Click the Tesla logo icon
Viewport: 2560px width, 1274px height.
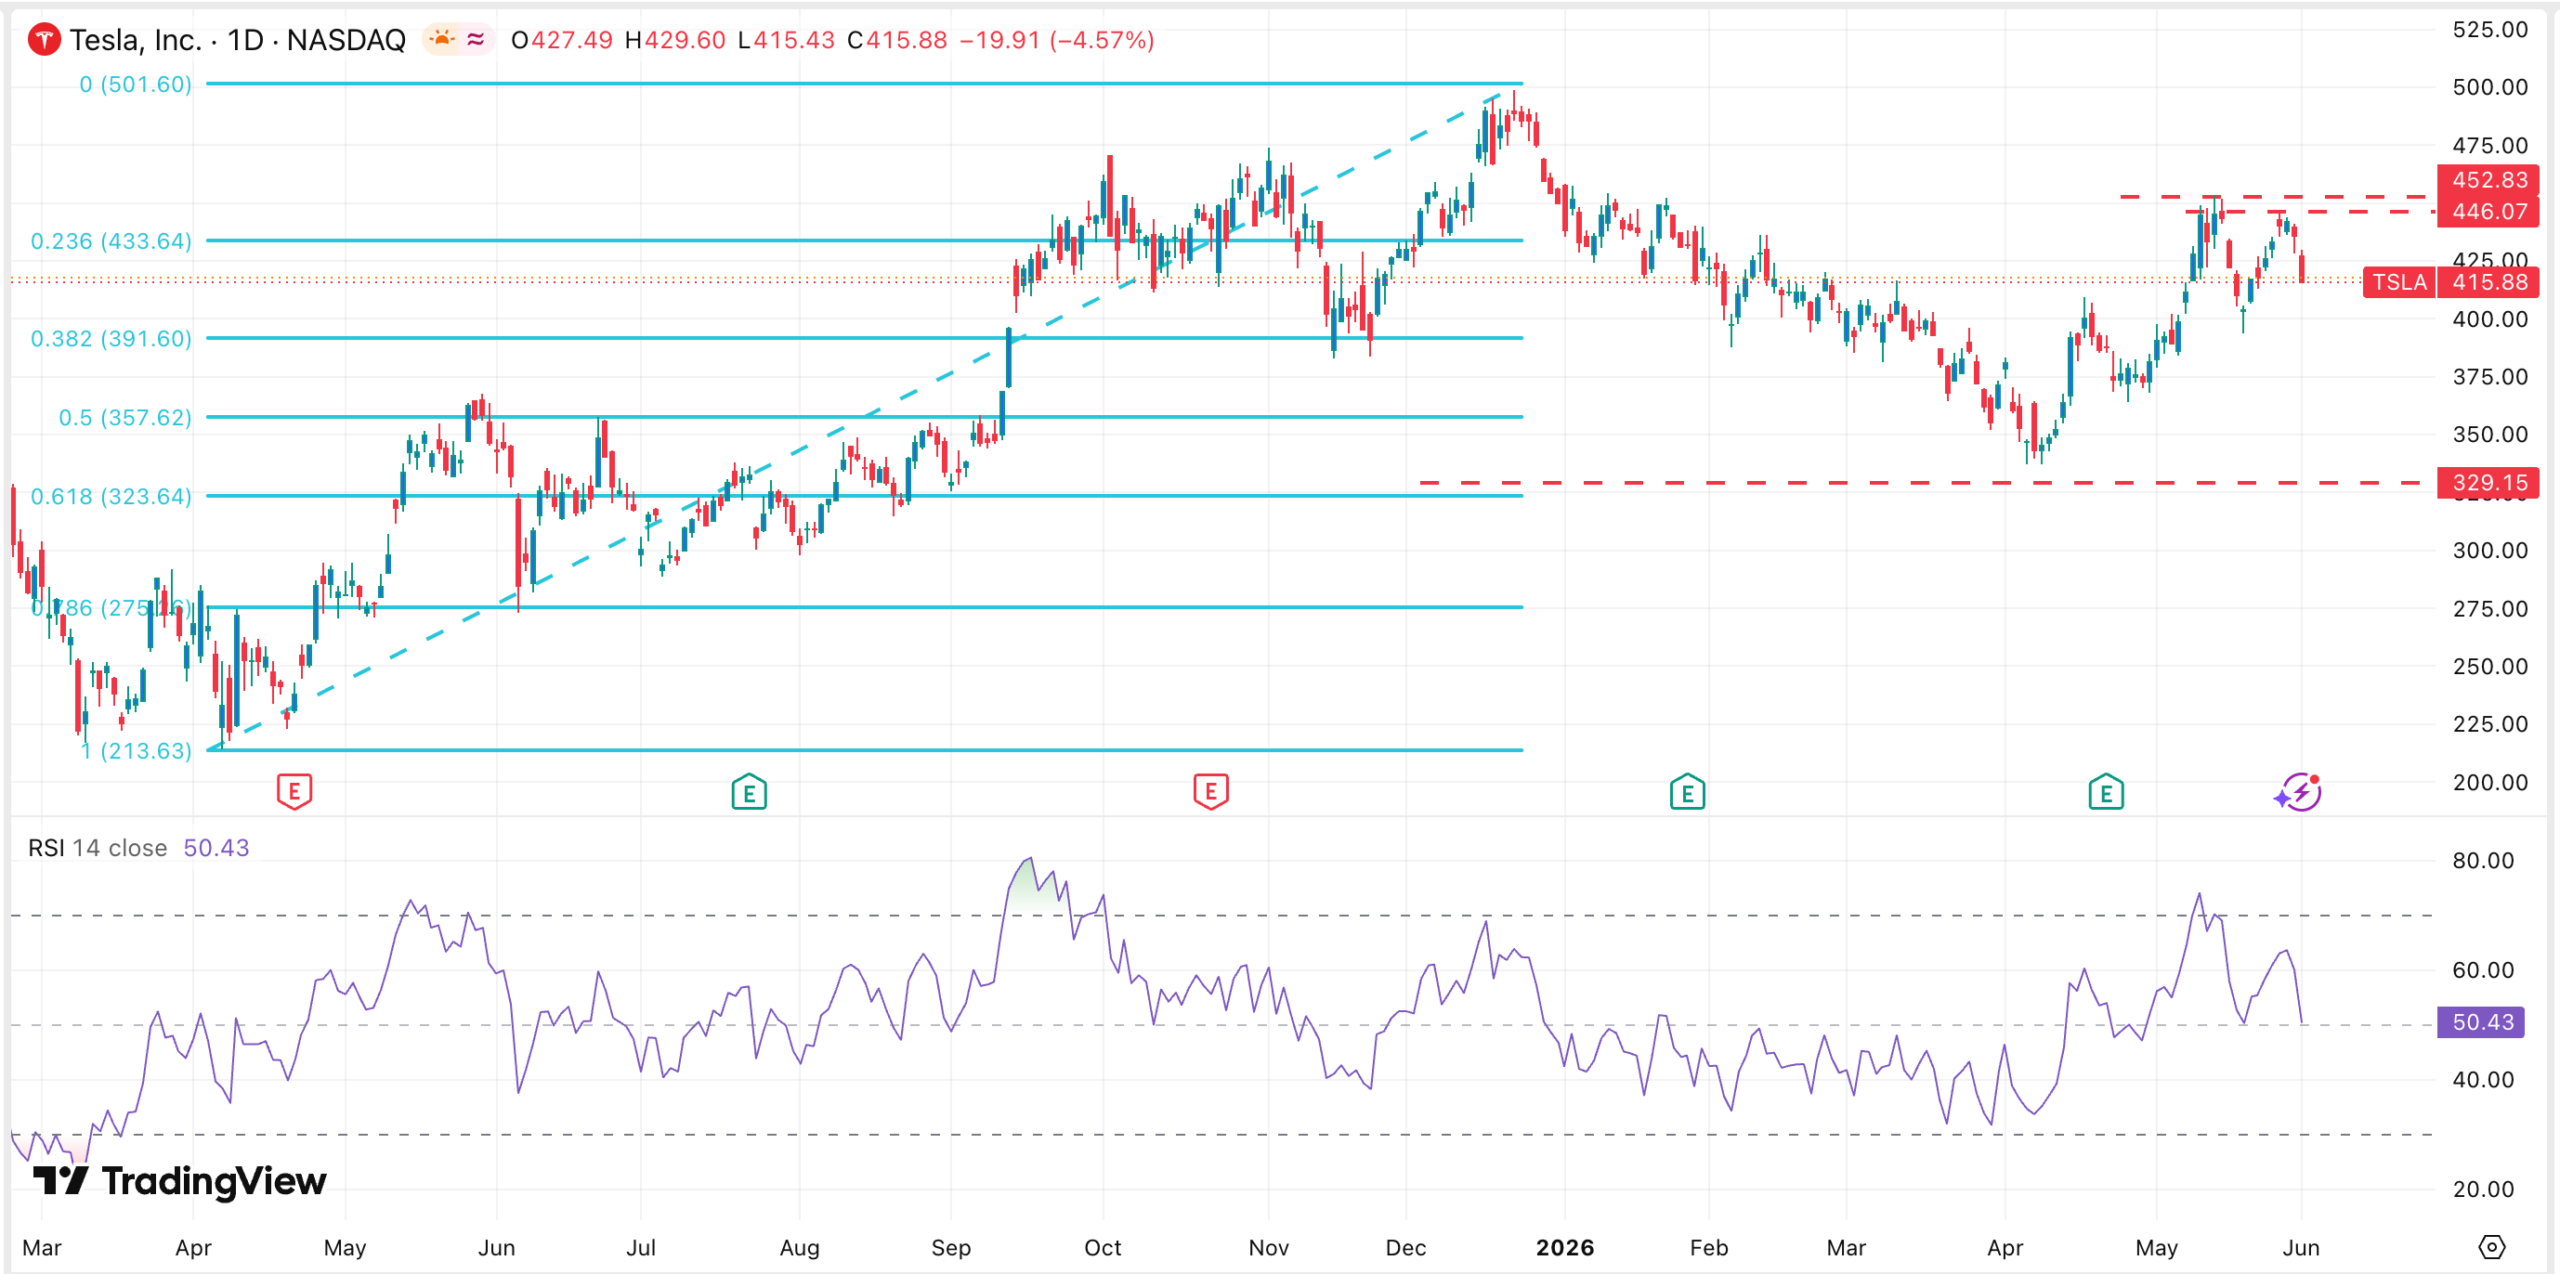[x=44, y=40]
